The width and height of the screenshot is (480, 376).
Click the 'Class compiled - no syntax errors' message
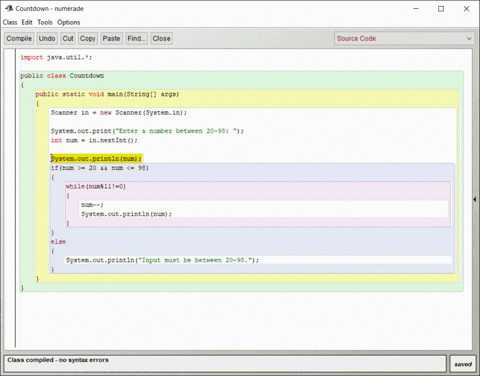coord(58,360)
